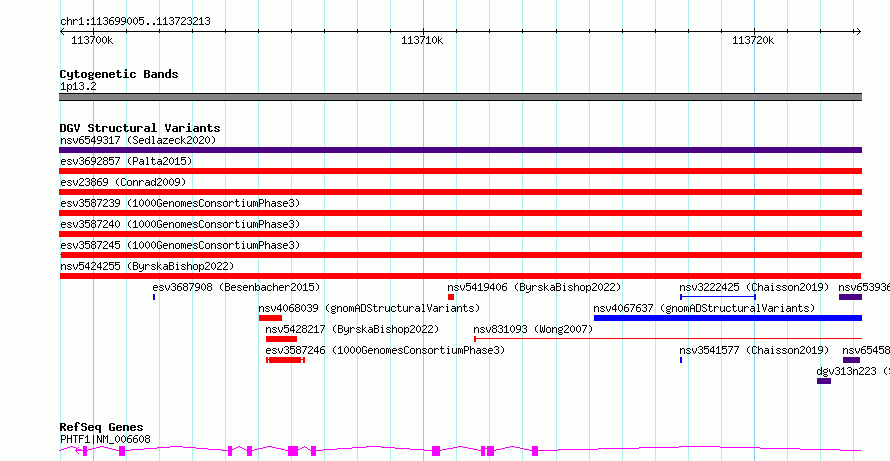890x461 pixels.
Task: Select the thin red nsv831093 variant line
Action: click(x=668, y=339)
